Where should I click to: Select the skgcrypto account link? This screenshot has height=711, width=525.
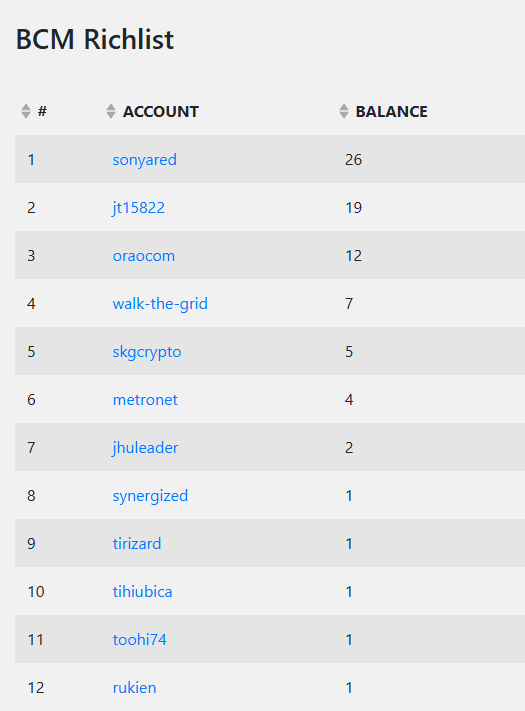coord(147,352)
